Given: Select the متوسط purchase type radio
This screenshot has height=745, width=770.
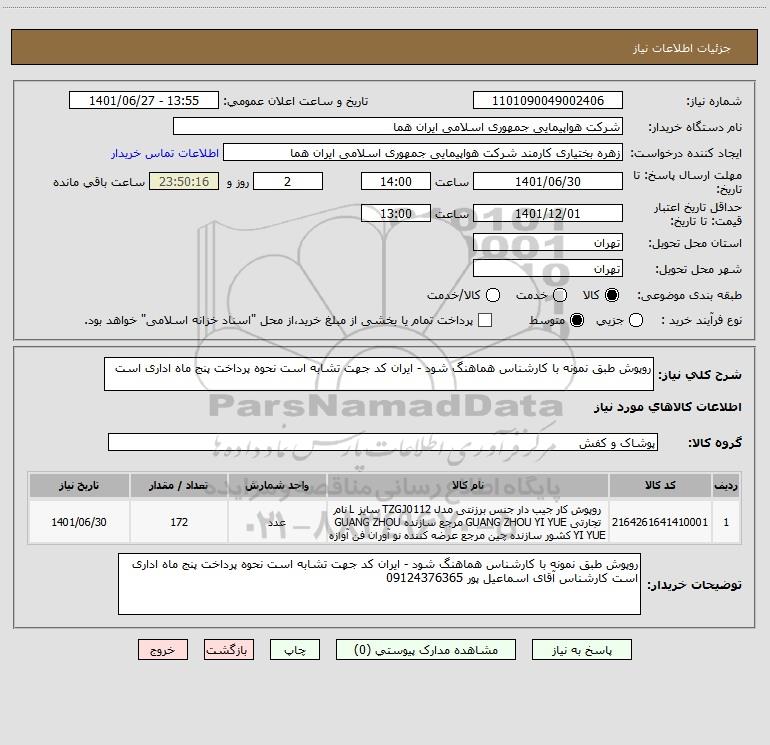Looking at the screenshot, I should [x=577, y=320].
